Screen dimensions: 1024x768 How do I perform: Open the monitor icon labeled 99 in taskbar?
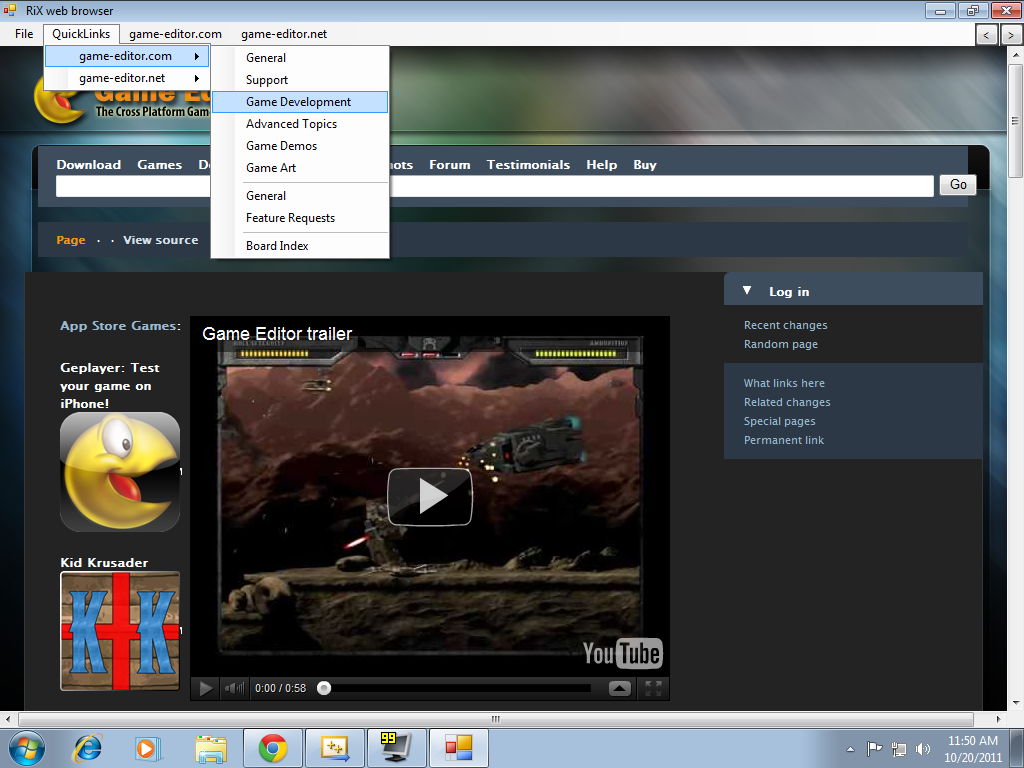click(396, 748)
